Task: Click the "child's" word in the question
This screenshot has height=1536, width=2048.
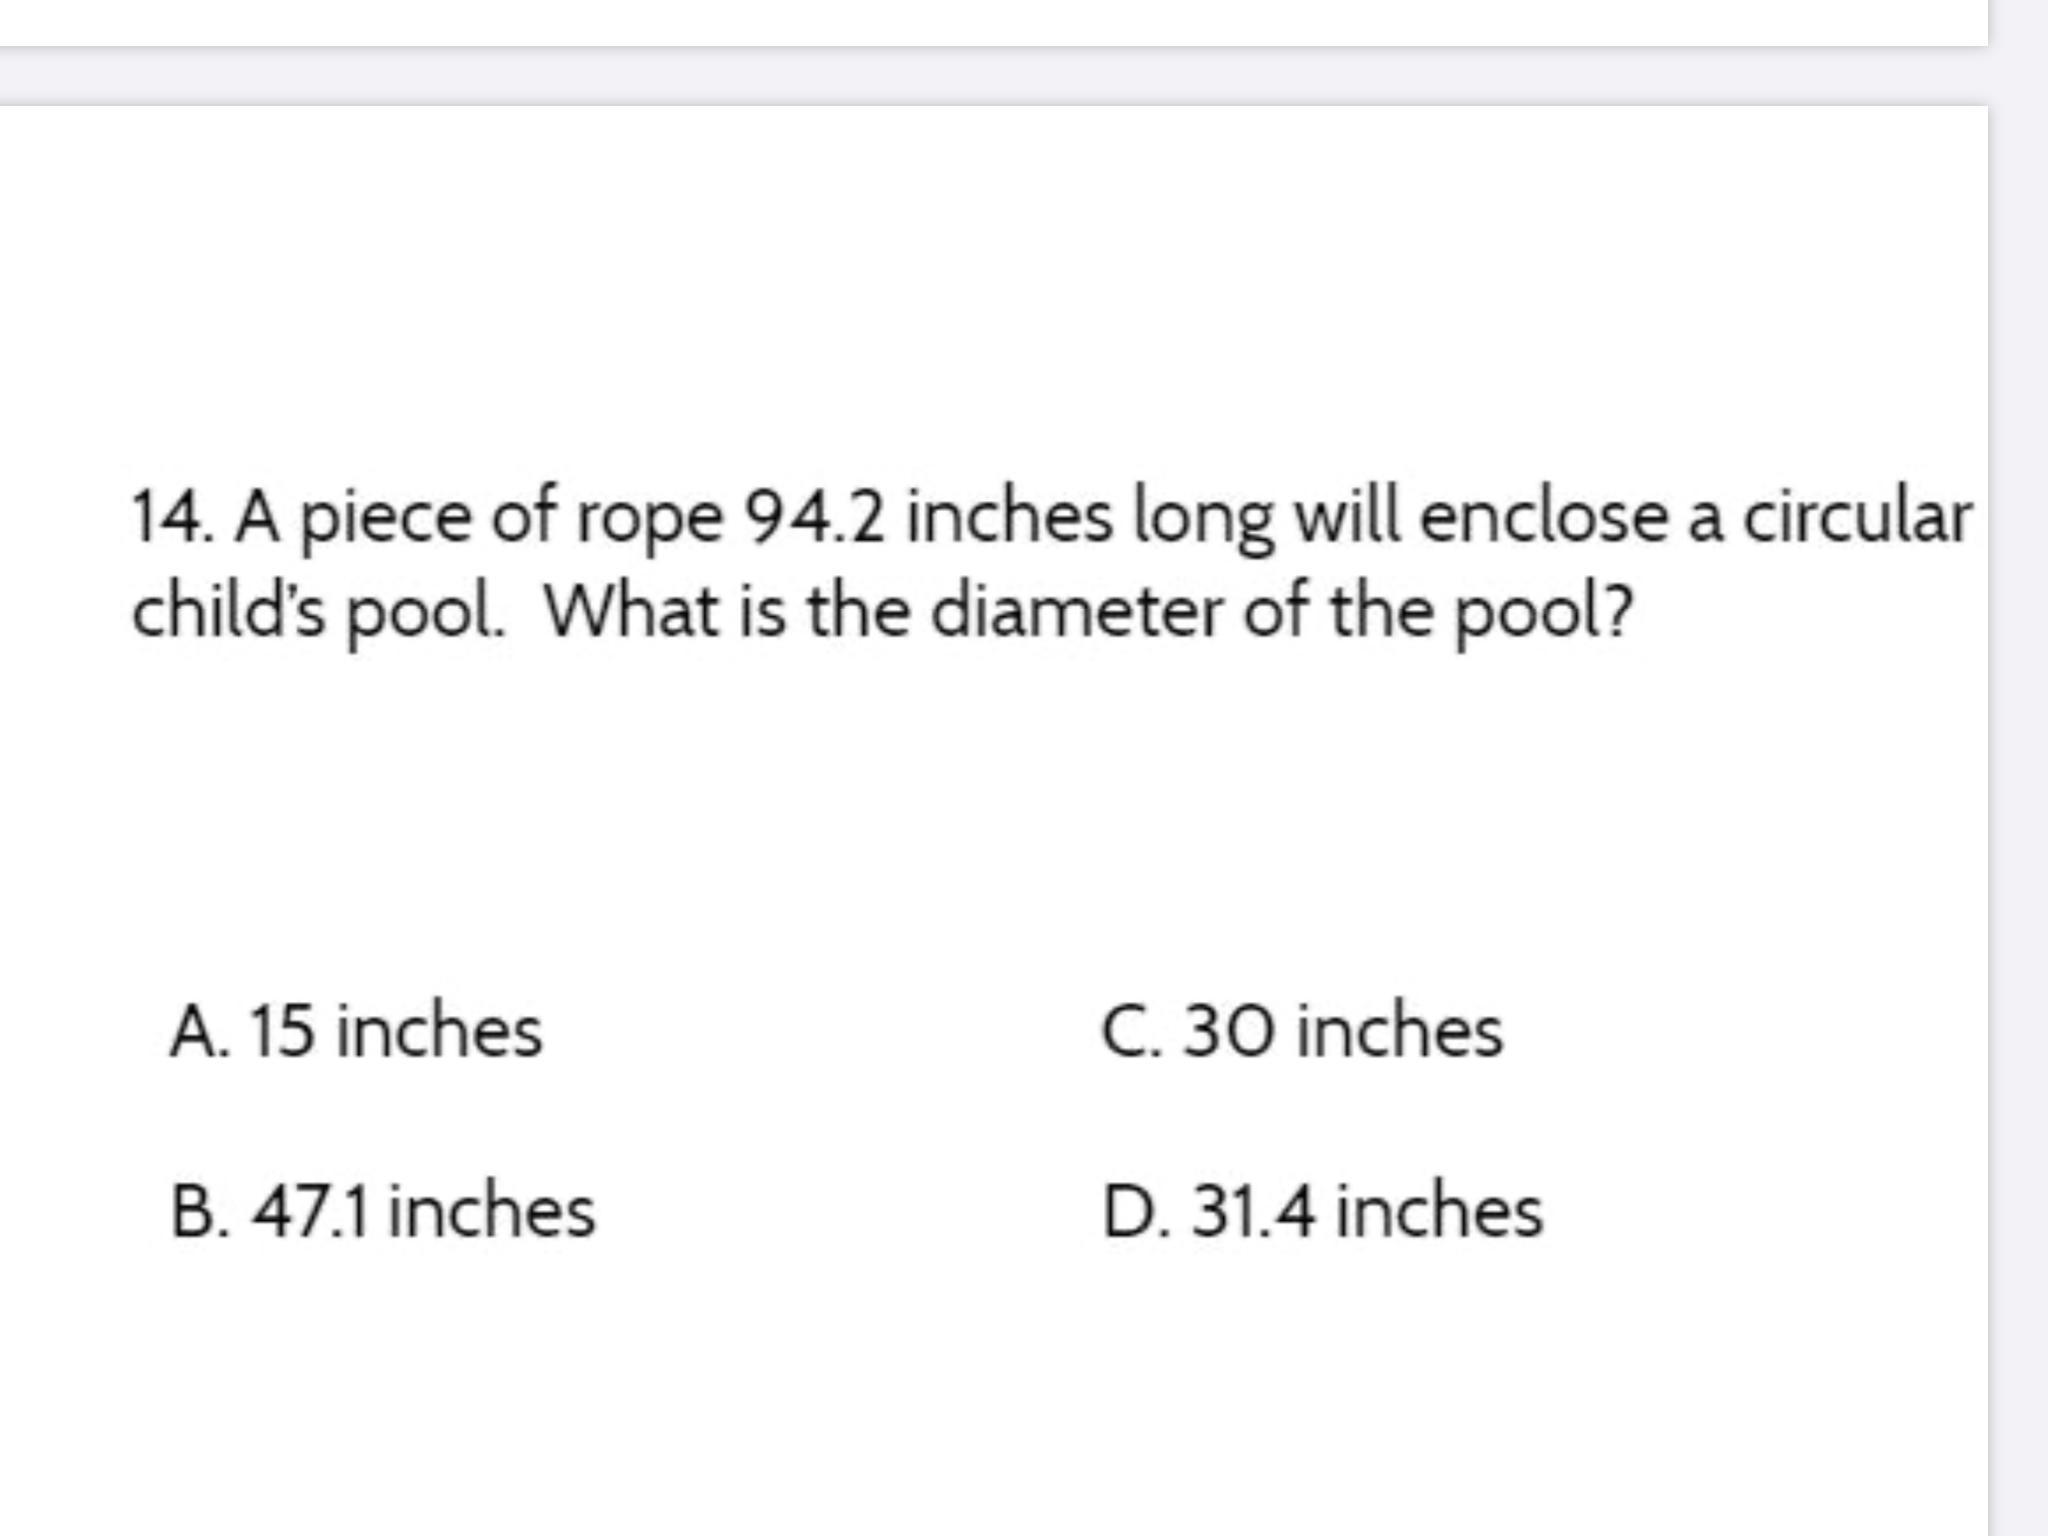Action: [229, 610]
